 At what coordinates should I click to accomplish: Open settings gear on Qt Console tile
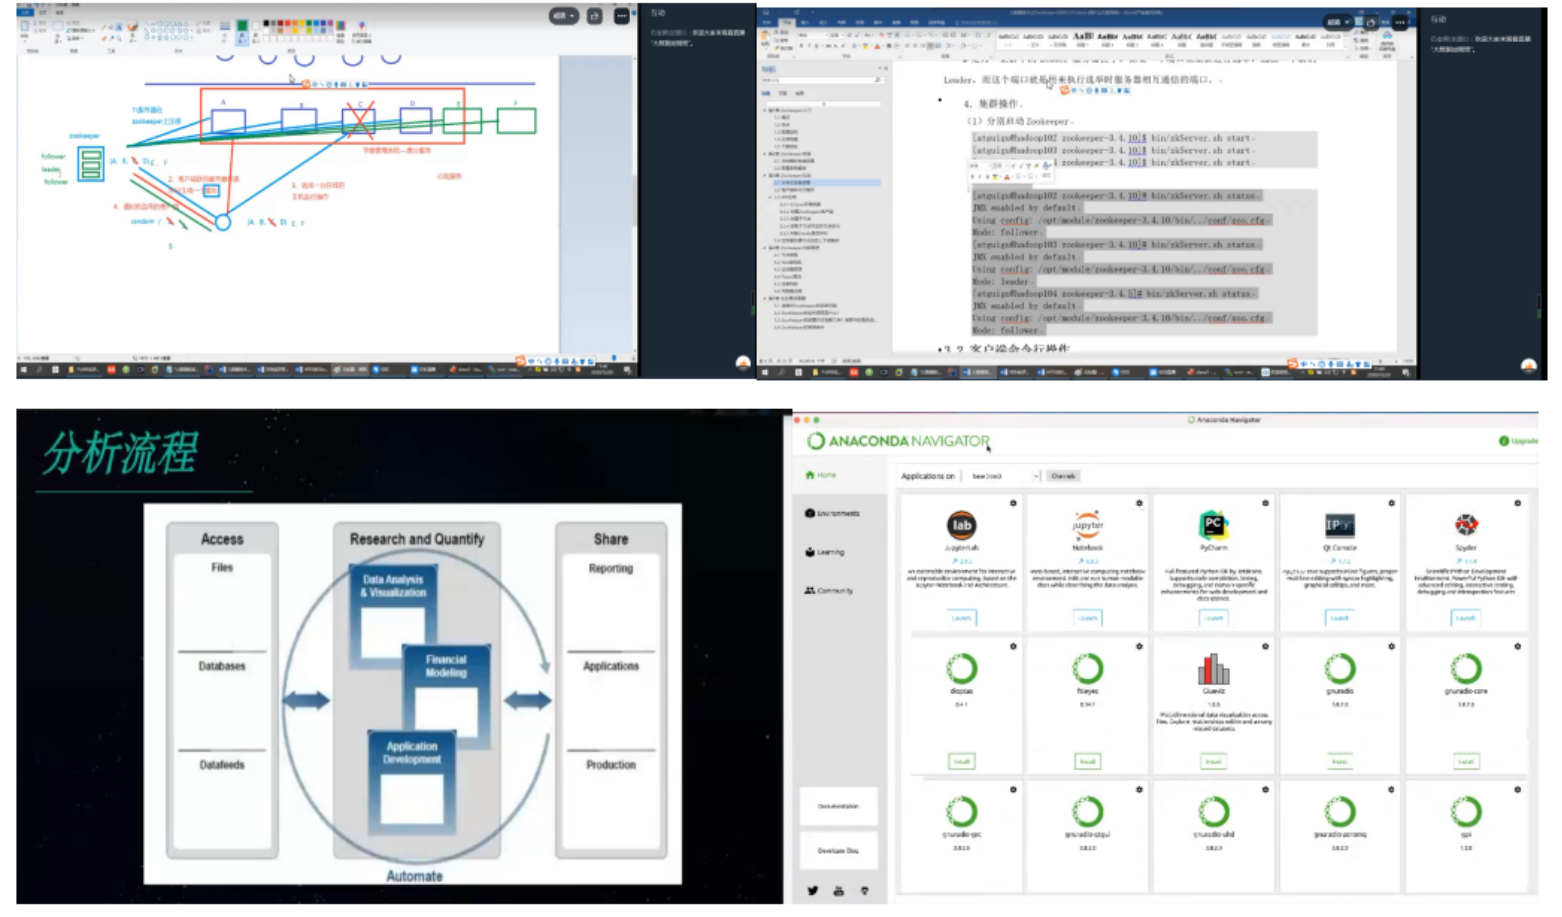(x=1391, y=503)
